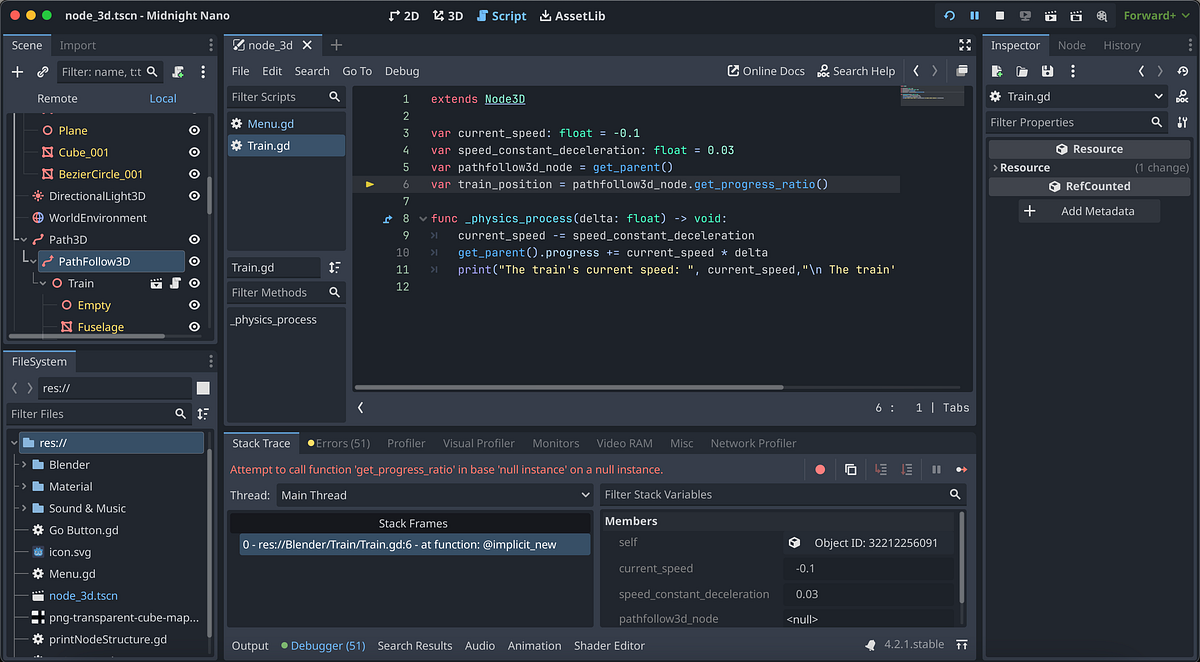Click the Step Into icon in the debugger
Screen dimensions: 1200x662
[x=881, y=469]
